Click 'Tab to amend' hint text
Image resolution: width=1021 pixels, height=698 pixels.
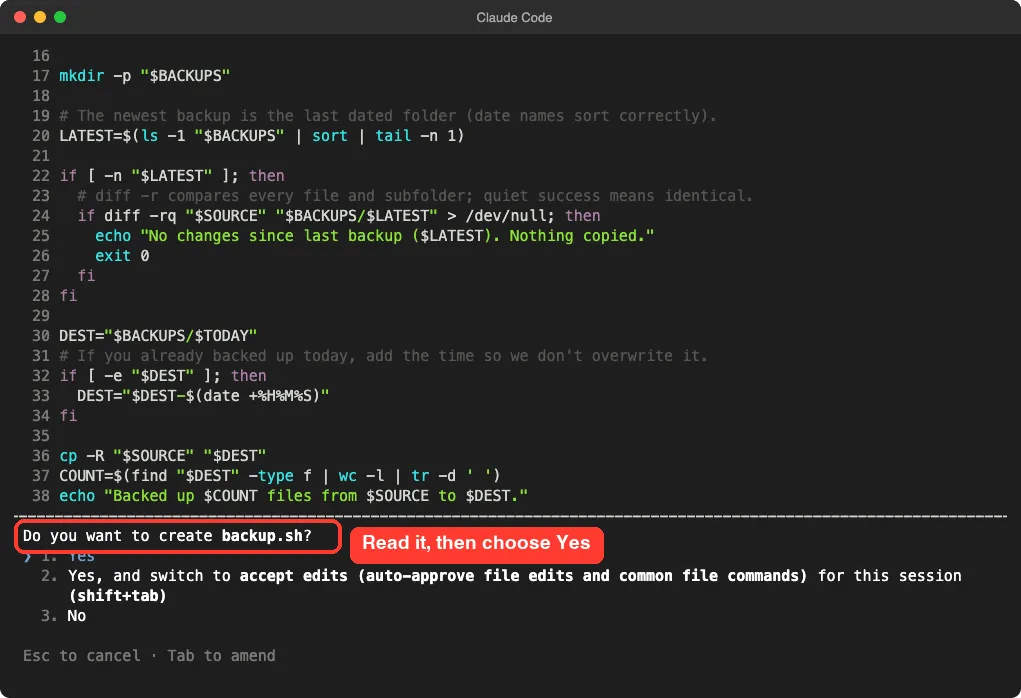221,655
